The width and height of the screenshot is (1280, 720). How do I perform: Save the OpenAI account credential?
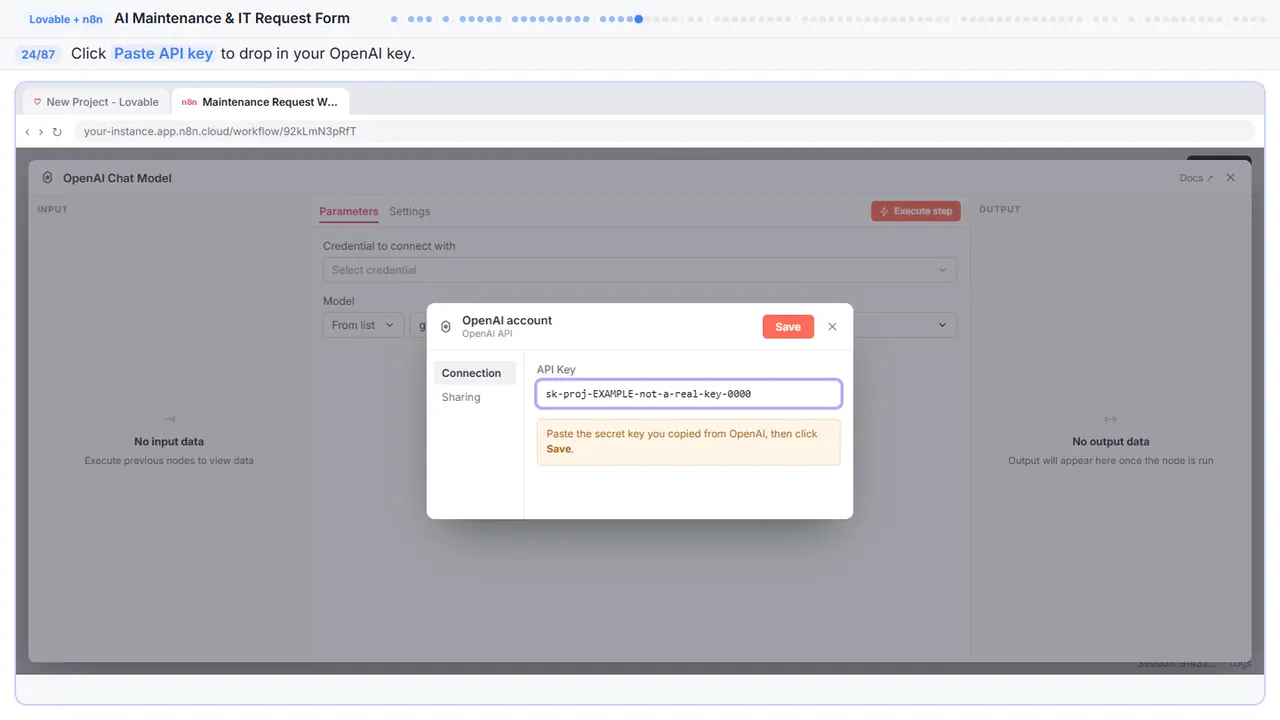click(x=788, y=327)
